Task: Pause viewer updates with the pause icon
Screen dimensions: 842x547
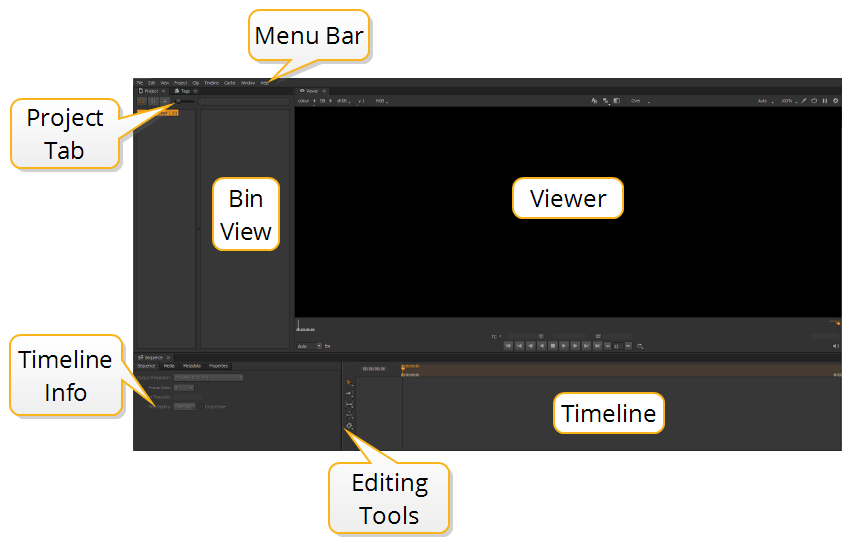Action: (825, 101)
